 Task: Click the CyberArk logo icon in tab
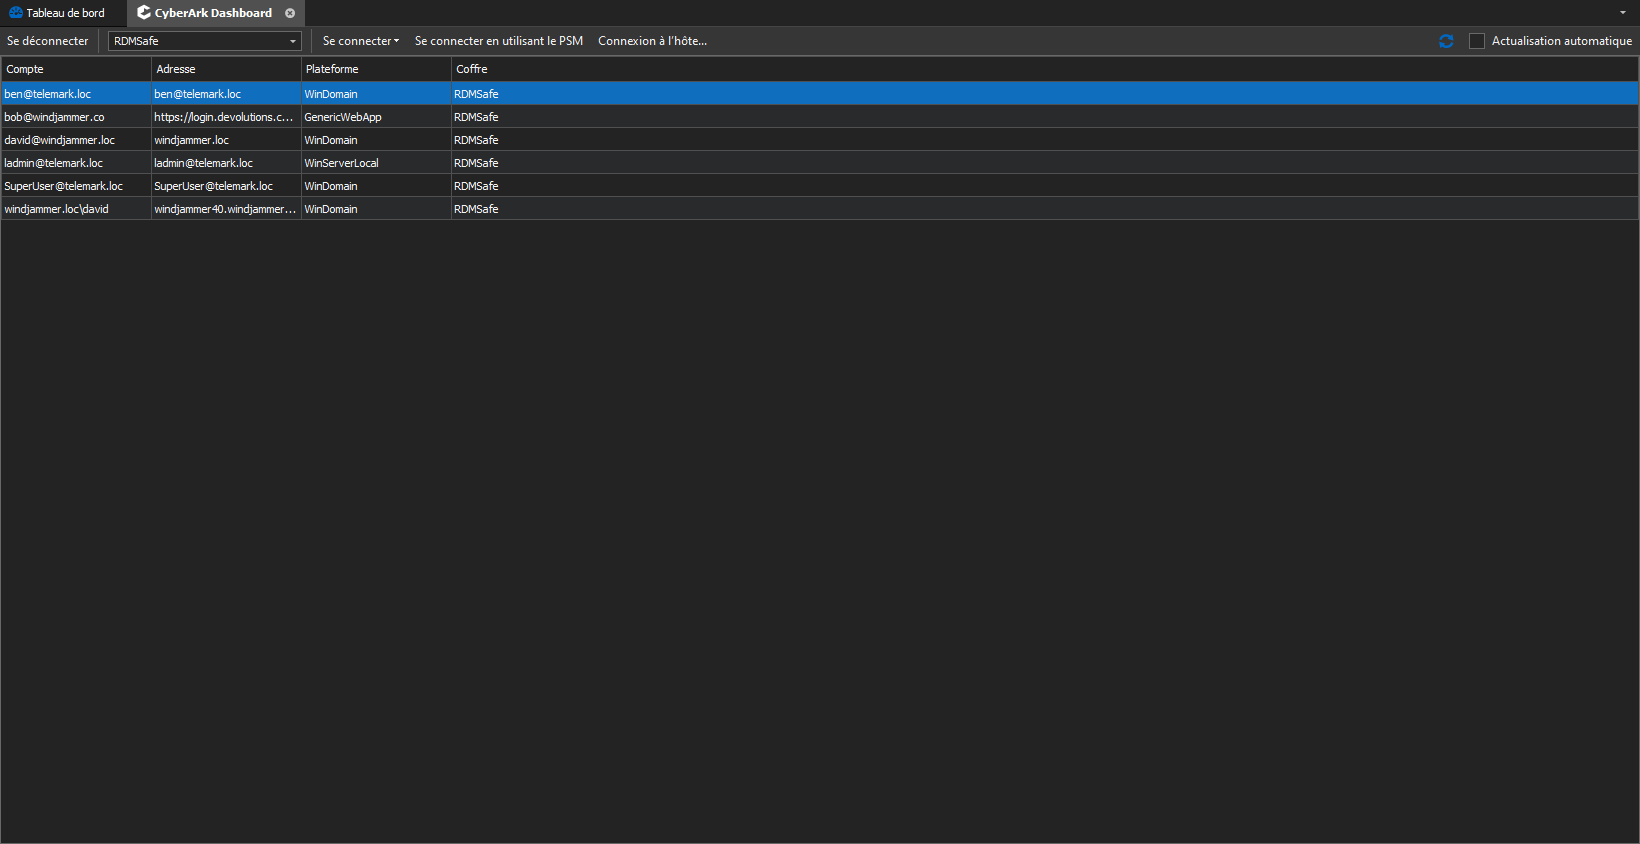click(x=144, y=13)
